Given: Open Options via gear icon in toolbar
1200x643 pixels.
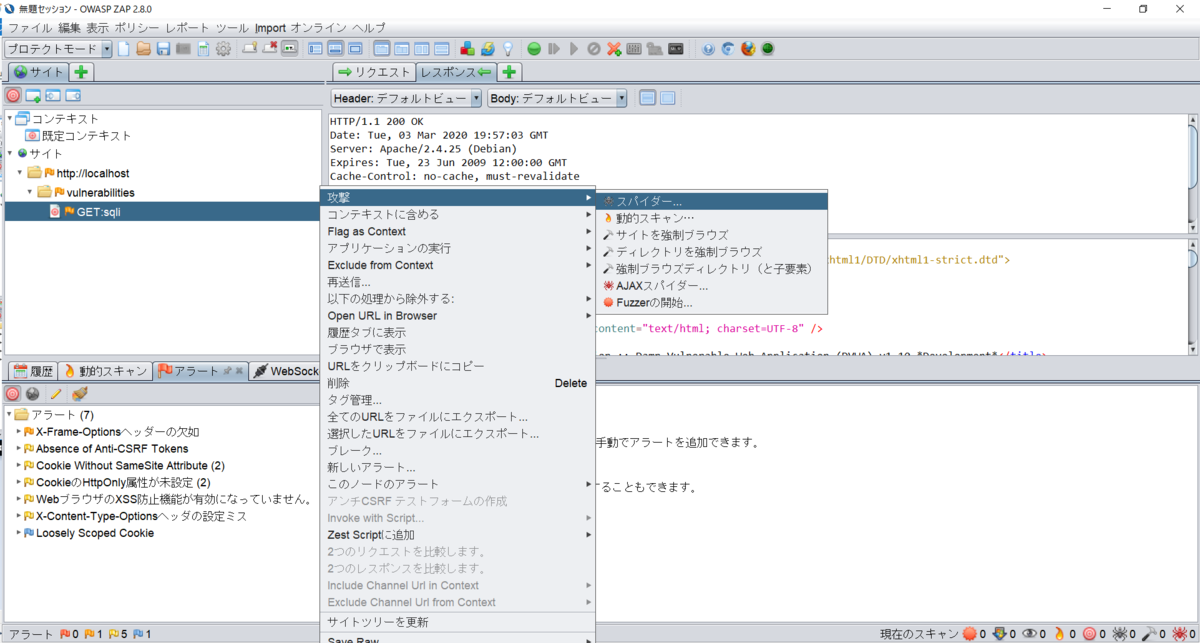Looking at the screenshot, I should point(223,48).
